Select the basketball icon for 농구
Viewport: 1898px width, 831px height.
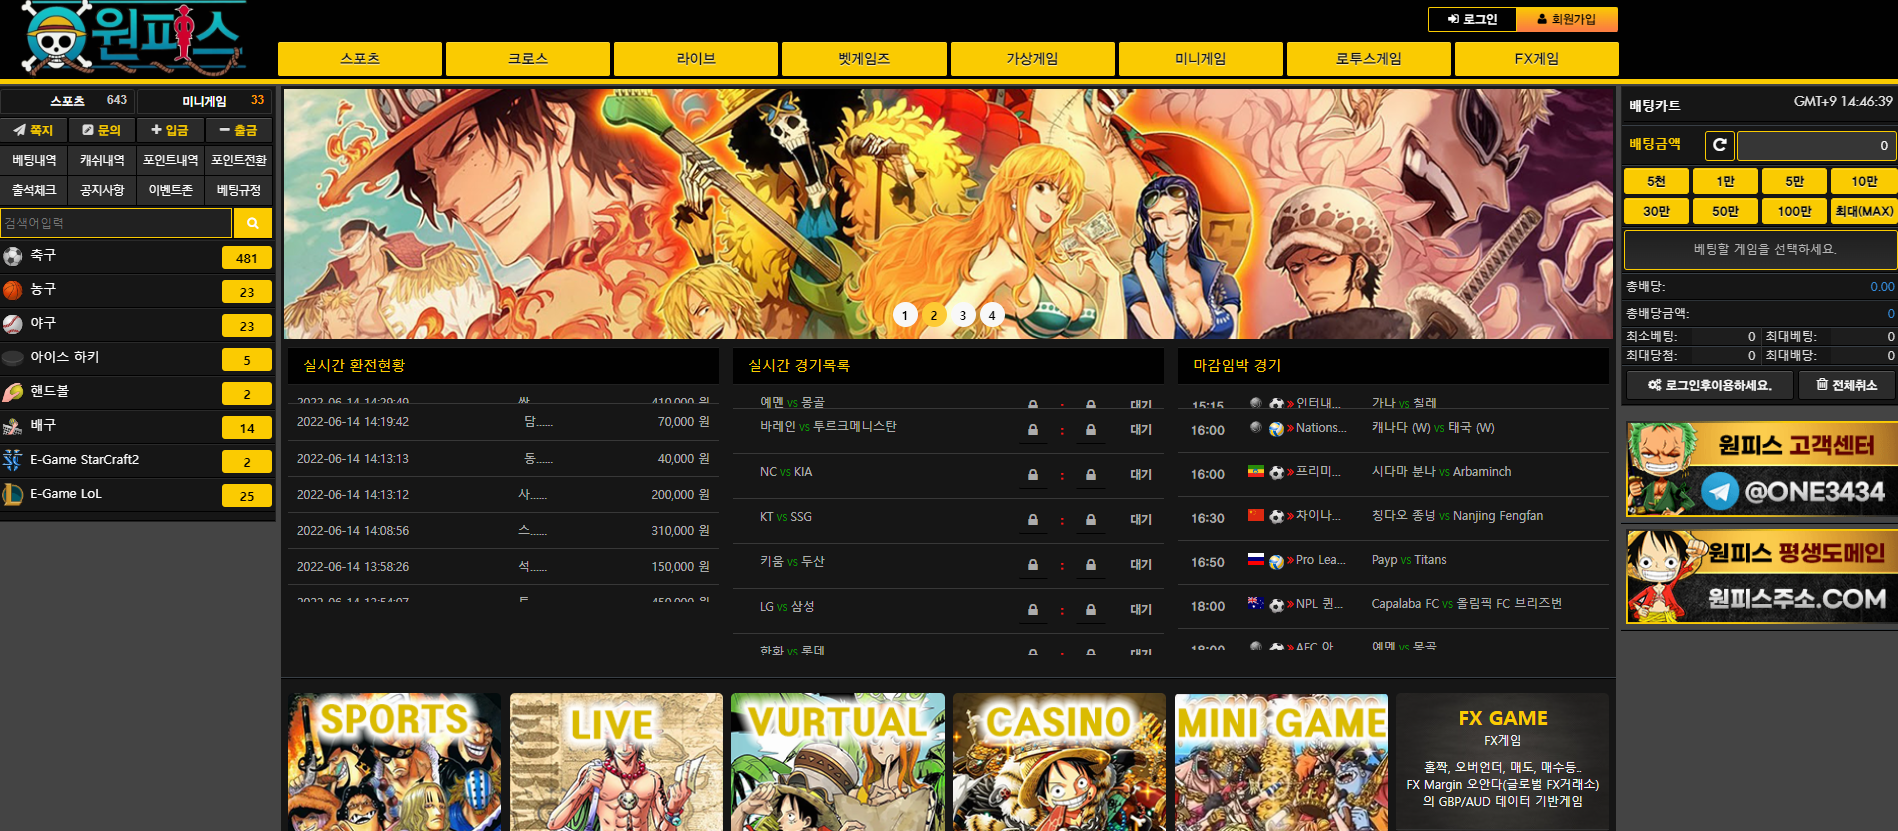13,290
